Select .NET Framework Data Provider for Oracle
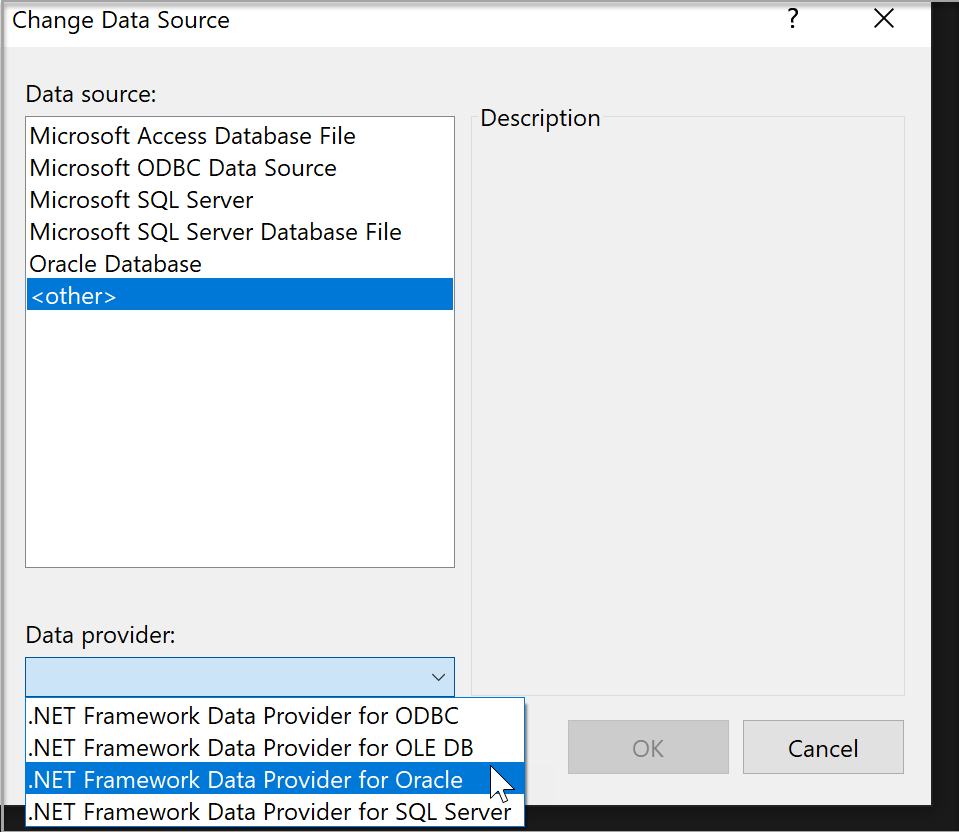Image resolution: width=959 pixels, height=832 pixels. tap(245, 779)
